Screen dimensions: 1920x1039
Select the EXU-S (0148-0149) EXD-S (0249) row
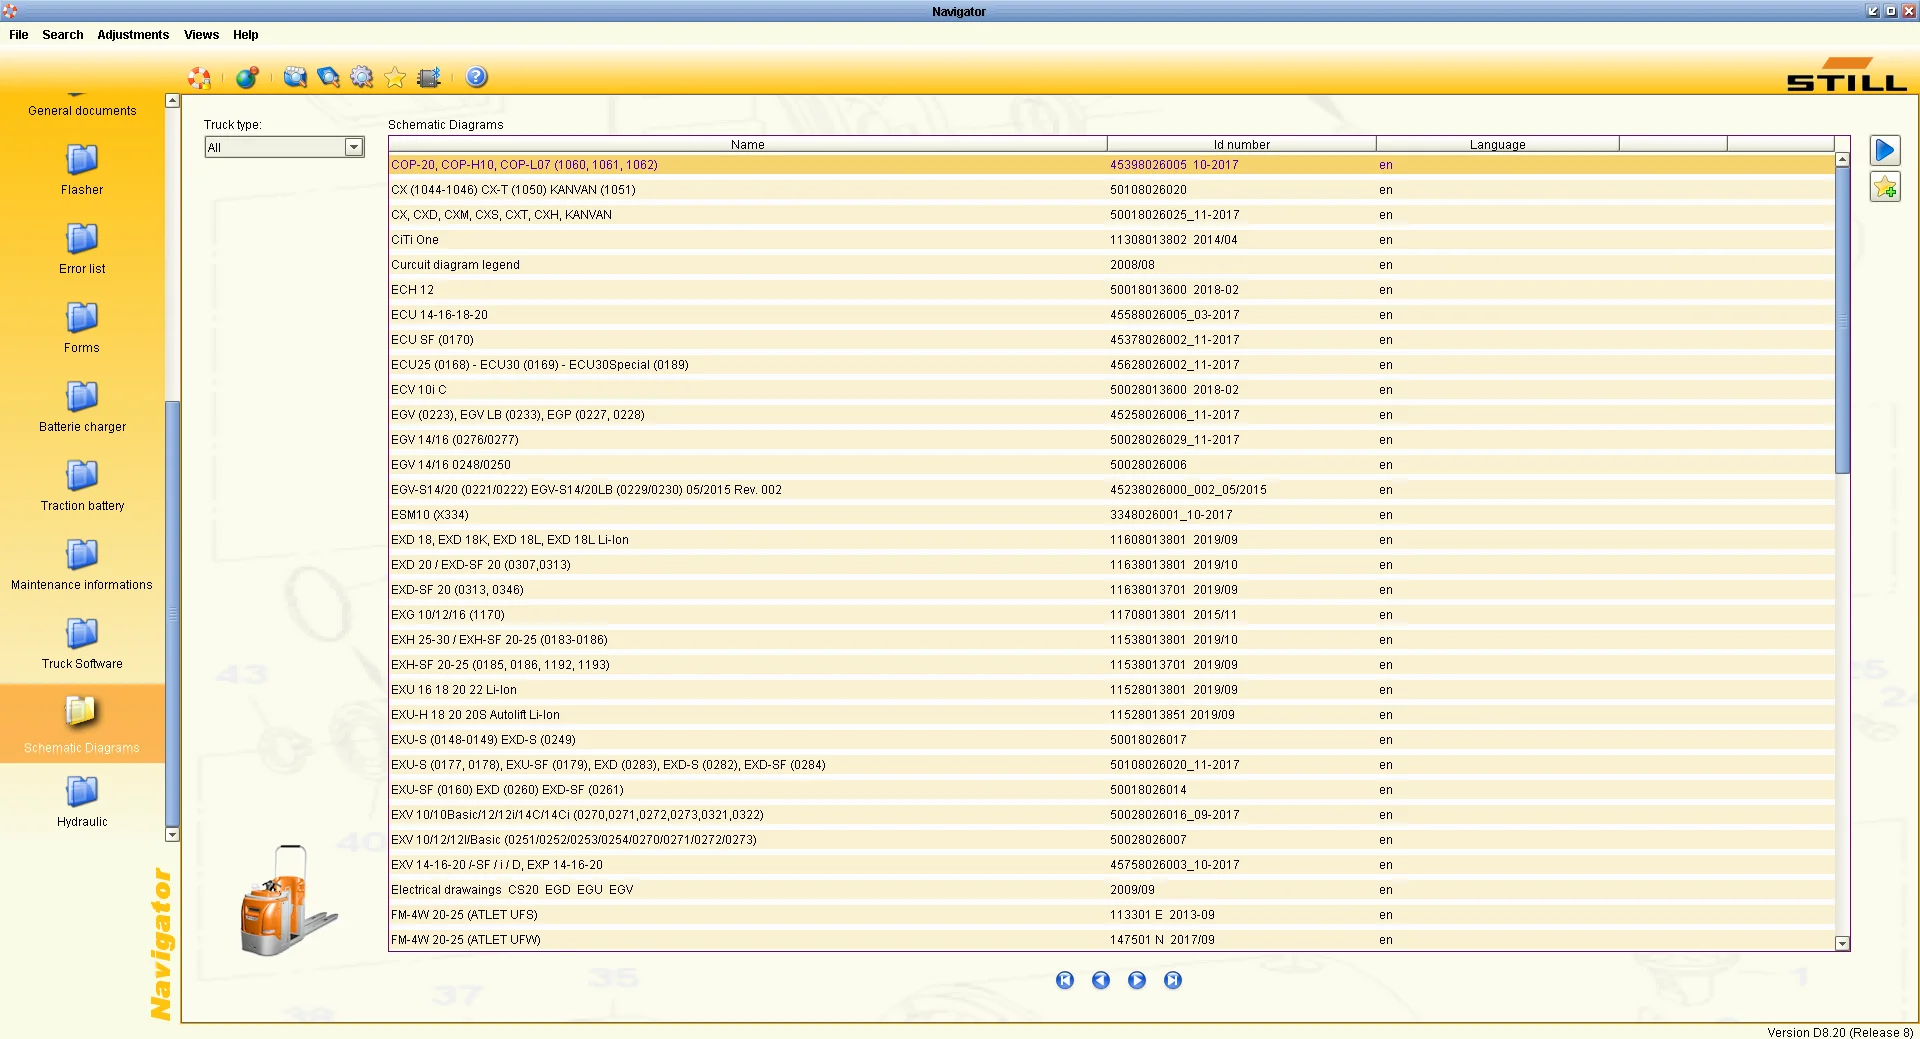click(1112, 740)
